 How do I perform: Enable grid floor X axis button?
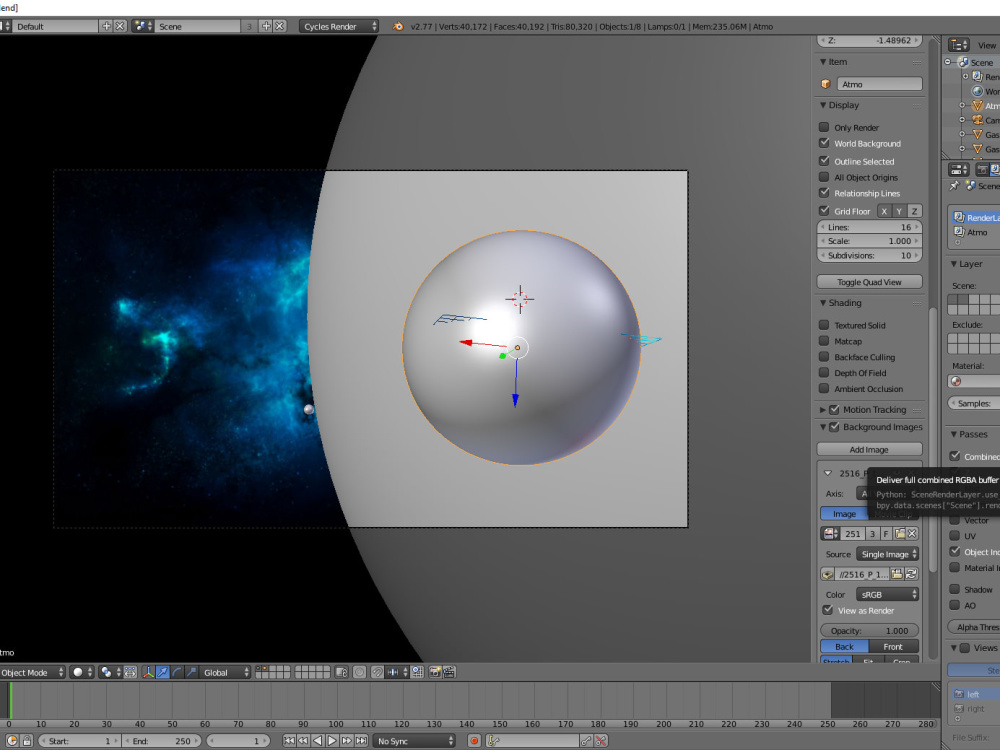click(884, 211)
